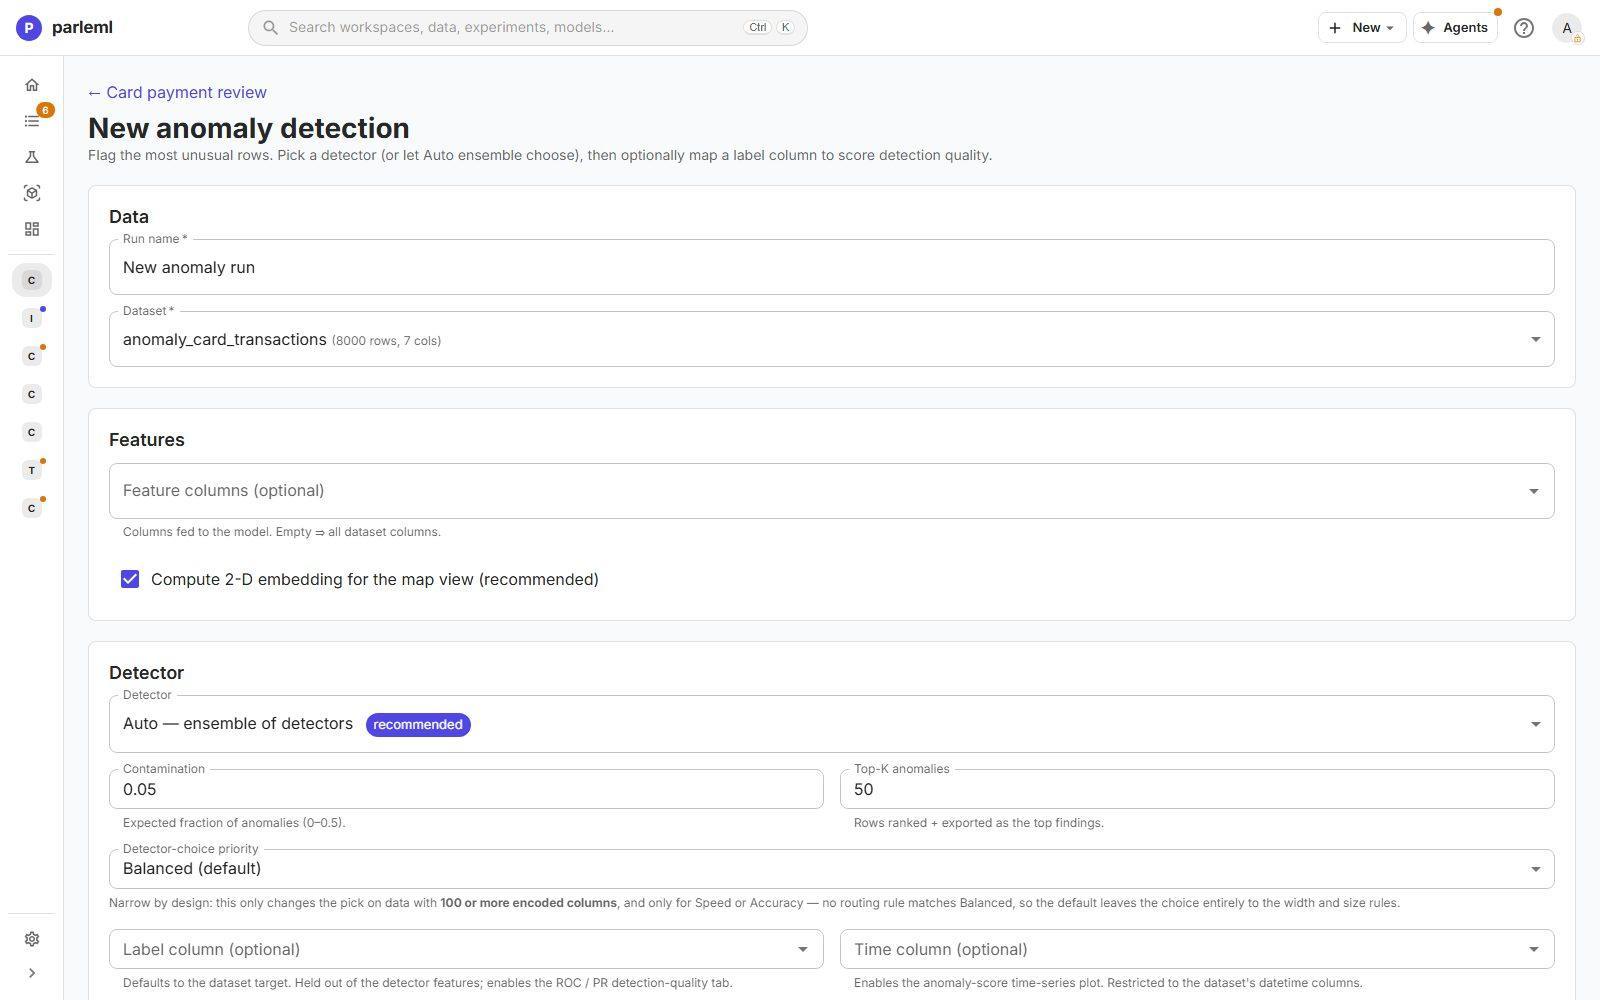1600x1000 pixels.
Task: Uncheck Compute 2-D embedding checkbox
Action: 130,579
